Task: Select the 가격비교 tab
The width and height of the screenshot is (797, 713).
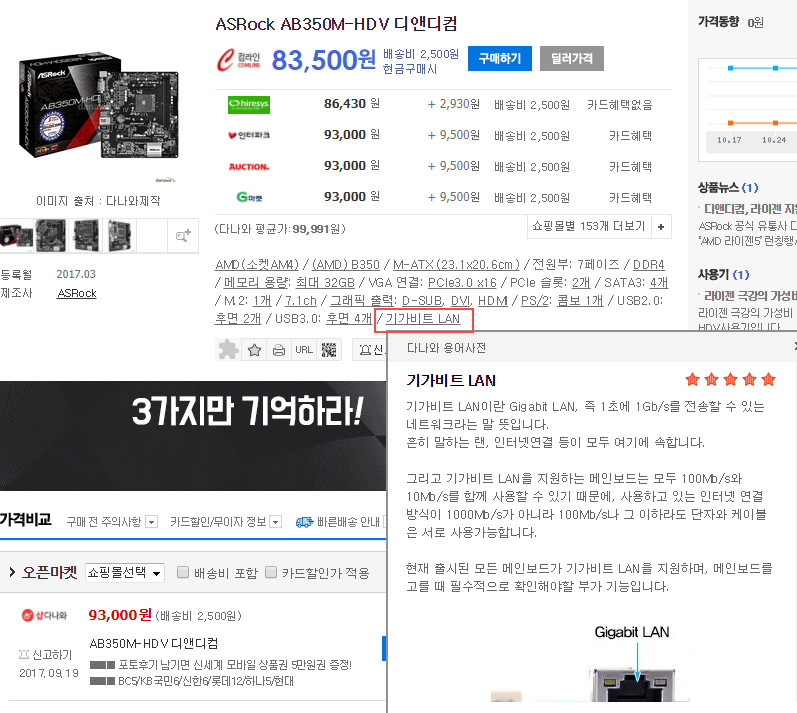Action: click(x=26, y=520)
